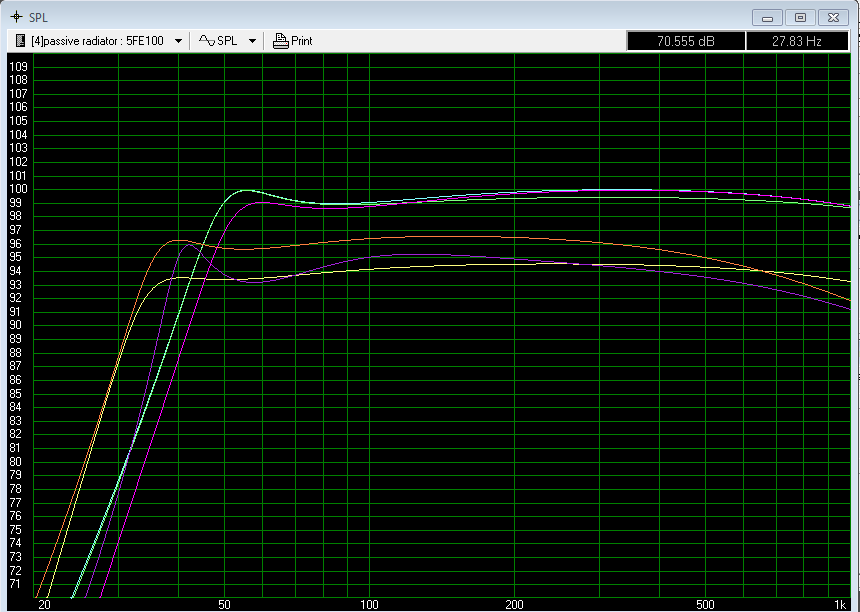860x612 pixels.
Task: Click the SPL text in the toolbar
Action: [x=228, y=41]
